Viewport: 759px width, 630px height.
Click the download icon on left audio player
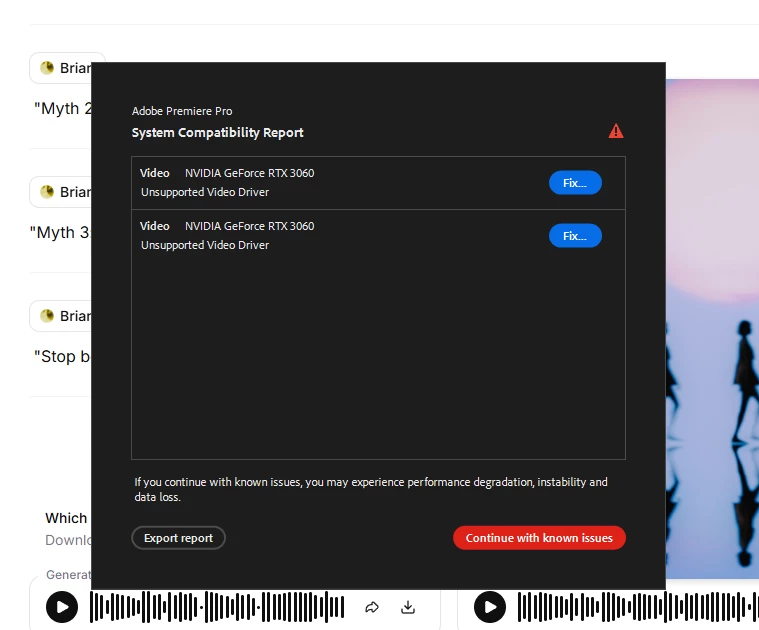coord(408,607)
